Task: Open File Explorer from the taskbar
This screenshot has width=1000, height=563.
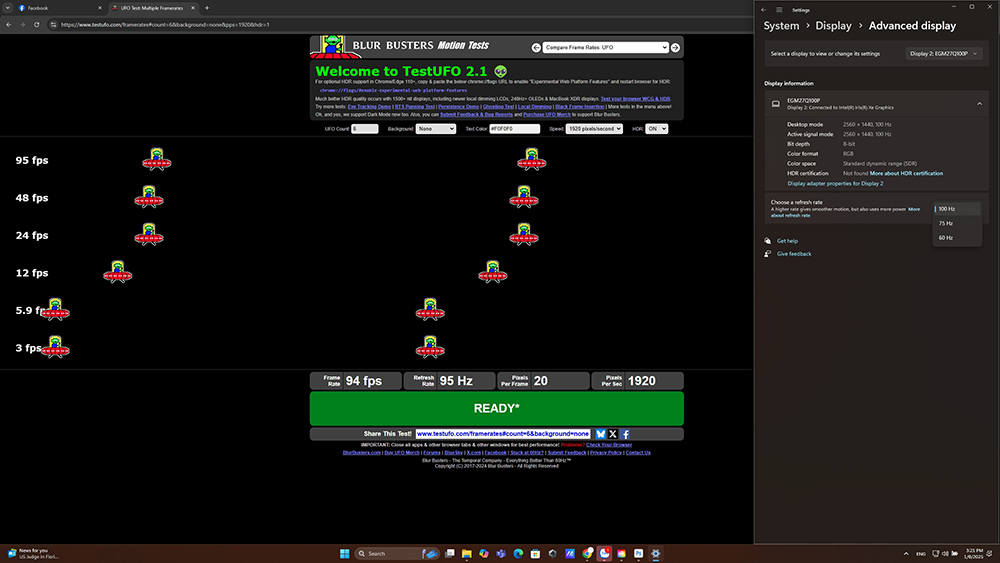Action: click(467, 553)
